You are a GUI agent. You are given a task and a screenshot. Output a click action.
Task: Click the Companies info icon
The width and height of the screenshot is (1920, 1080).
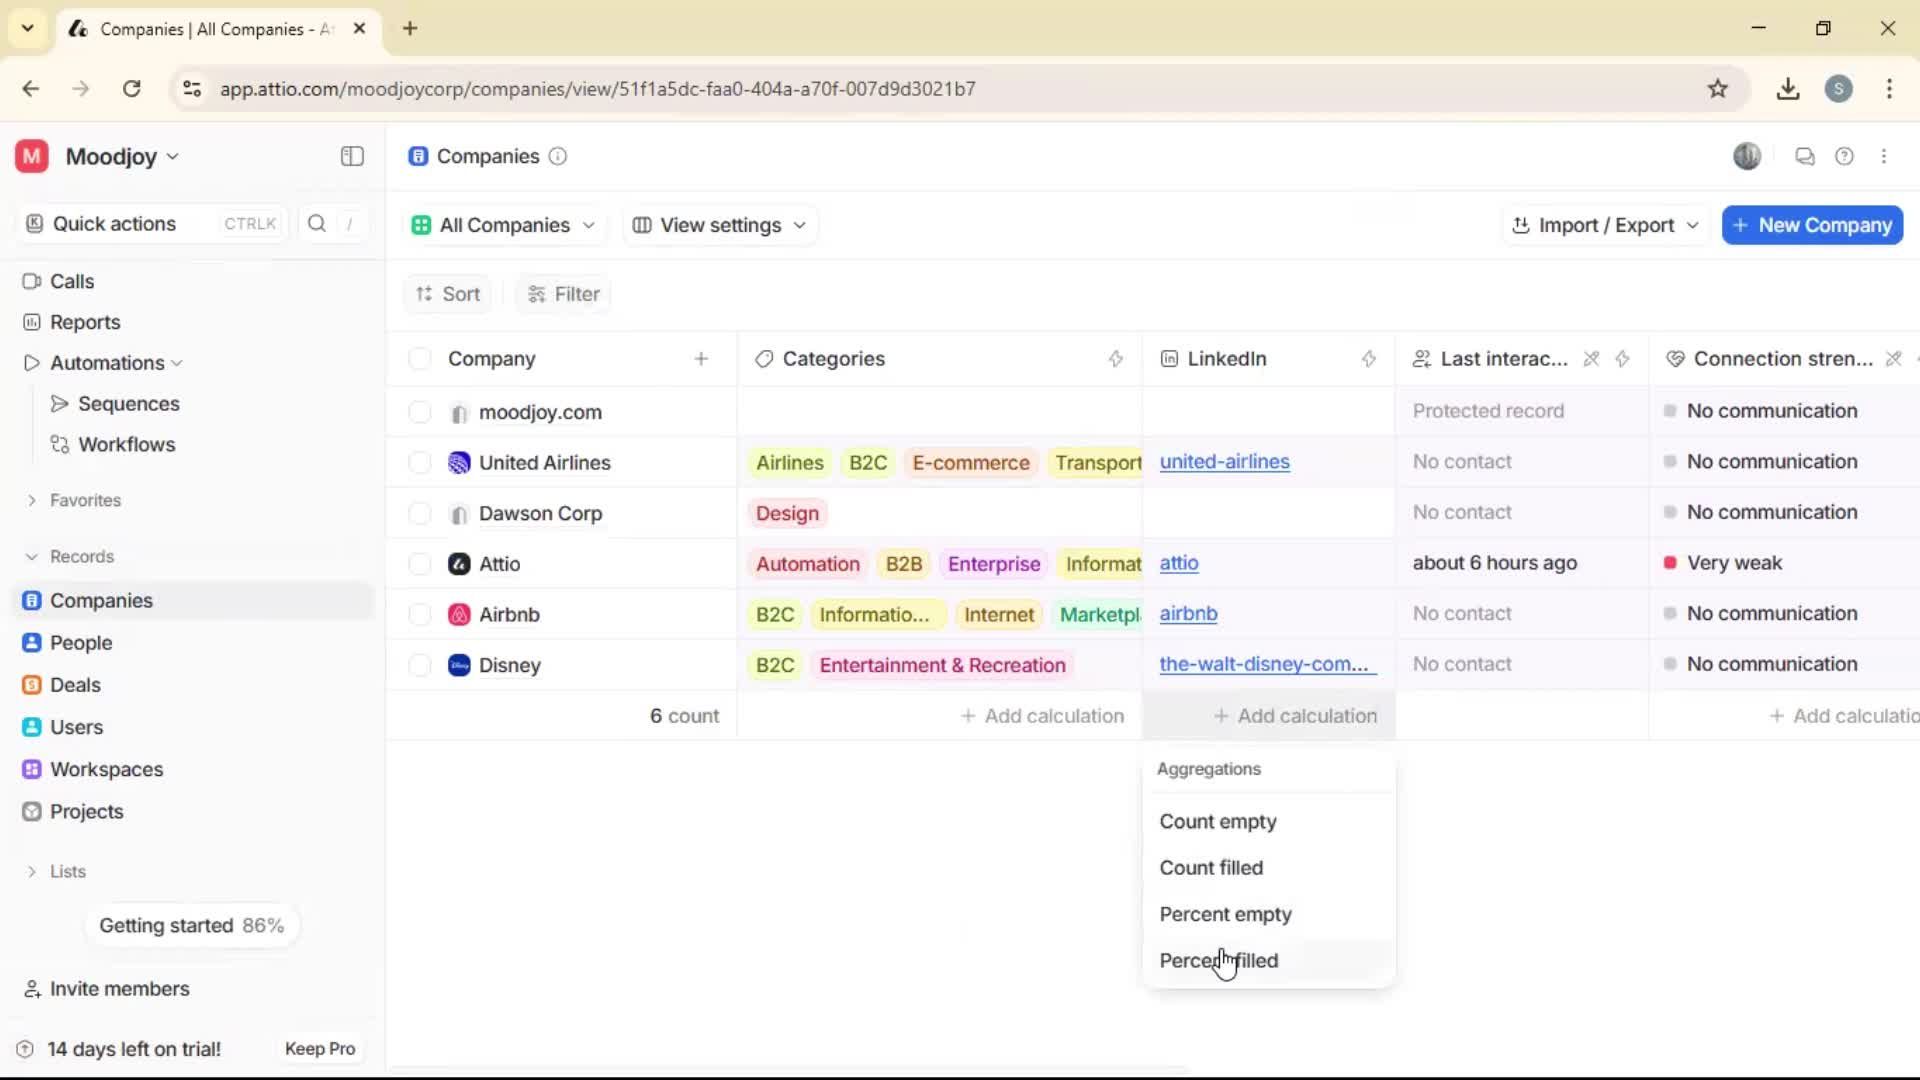pyautogui.click(x=558, y=157)
